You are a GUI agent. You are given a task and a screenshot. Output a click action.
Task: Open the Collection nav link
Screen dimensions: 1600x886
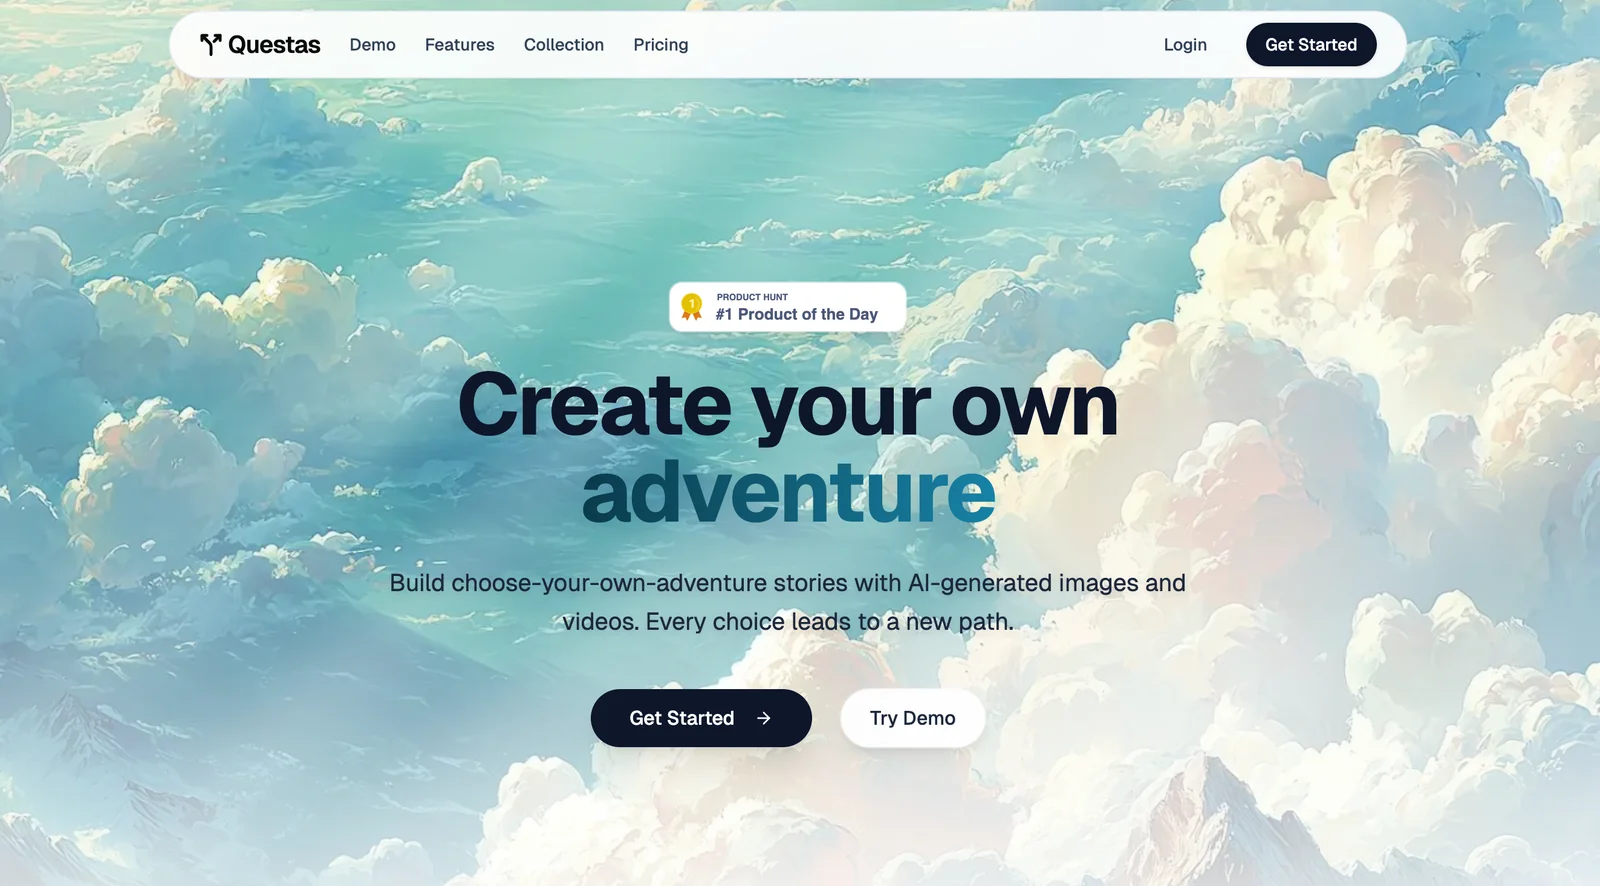pyautogui.click(x=564, y=45)
